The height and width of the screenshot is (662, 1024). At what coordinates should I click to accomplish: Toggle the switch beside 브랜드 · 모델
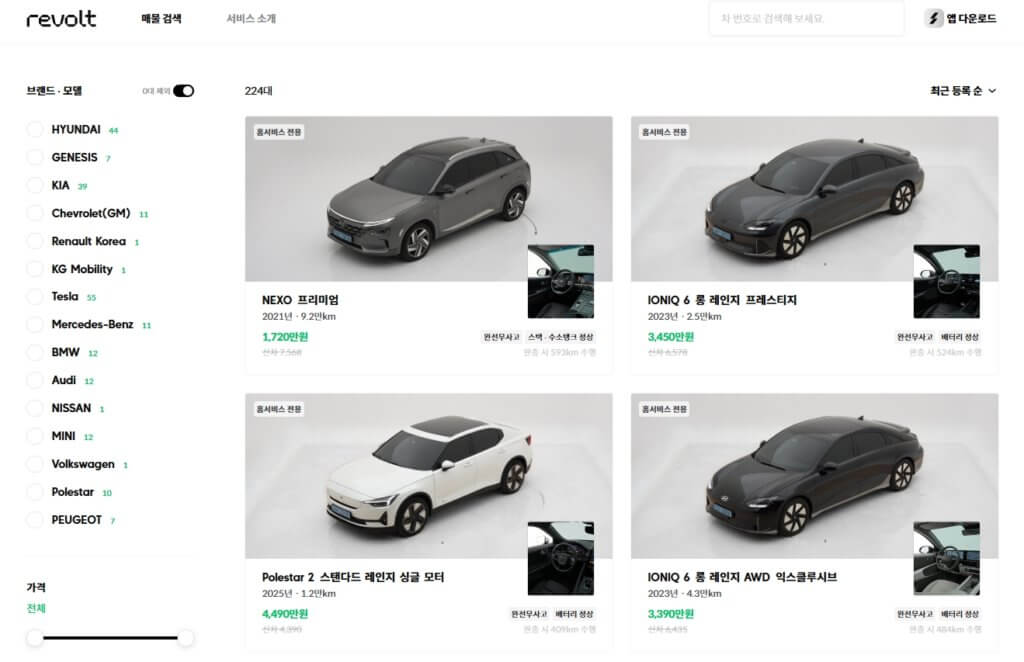[183, 91]
